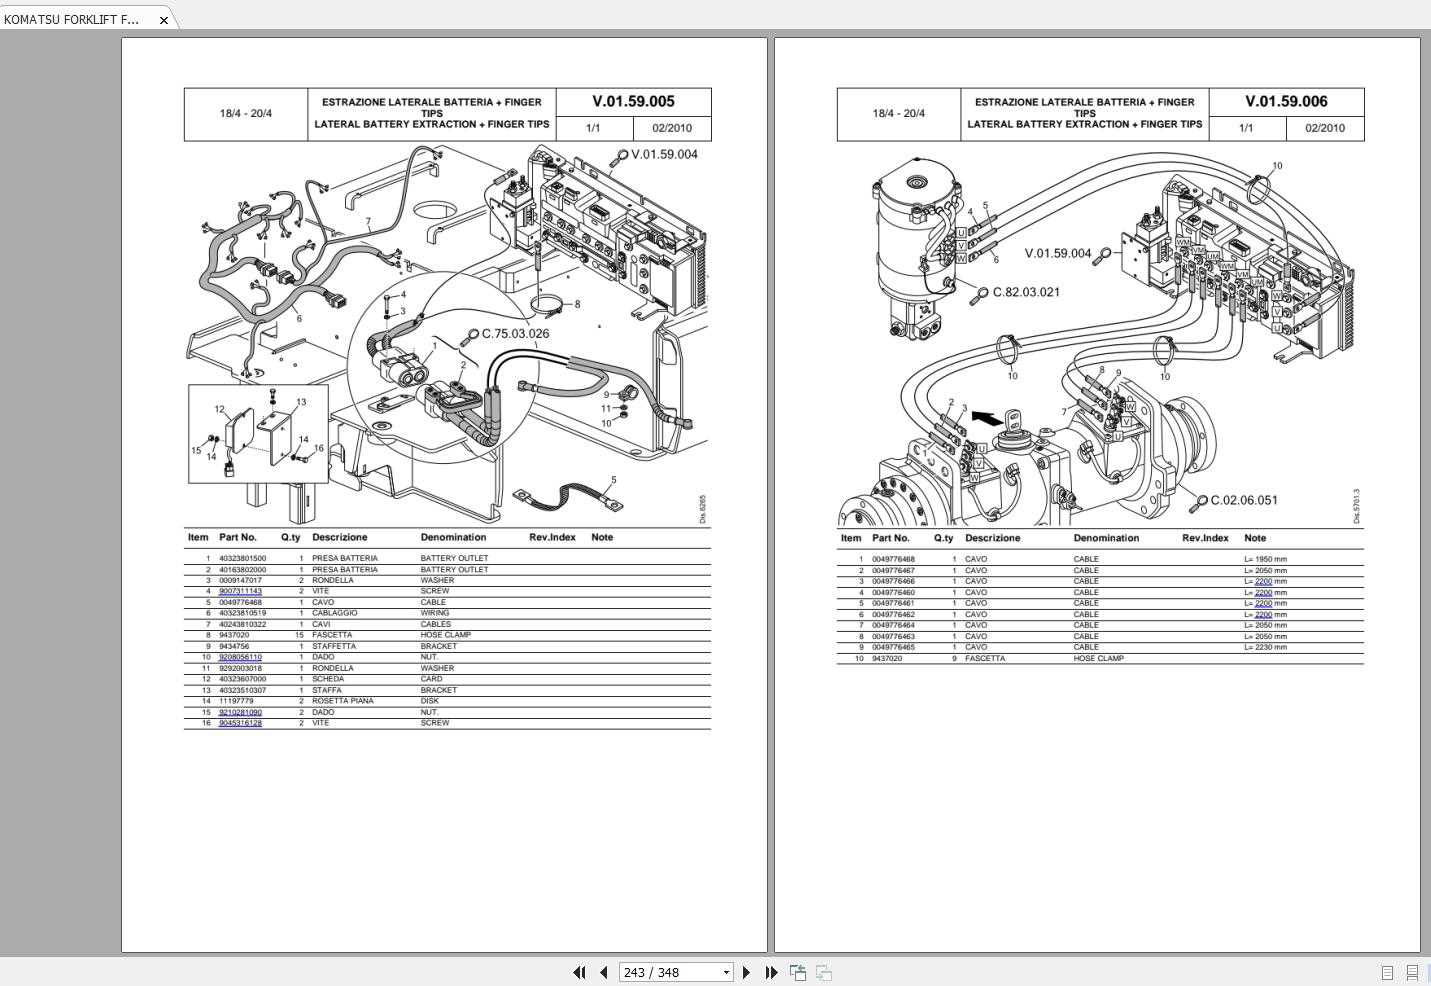The image size is (1431, 986).
Task: Go back one page with the previous page arrow
Action: 603,972
